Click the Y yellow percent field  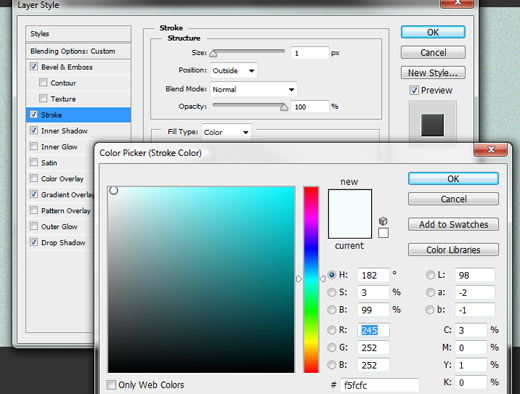471,365
